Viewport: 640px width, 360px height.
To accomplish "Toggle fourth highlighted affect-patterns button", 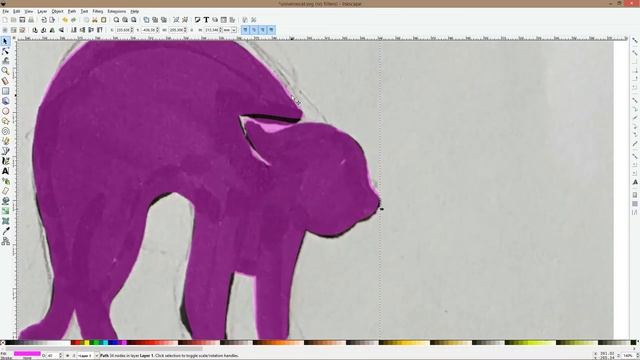I will point(271,30).
